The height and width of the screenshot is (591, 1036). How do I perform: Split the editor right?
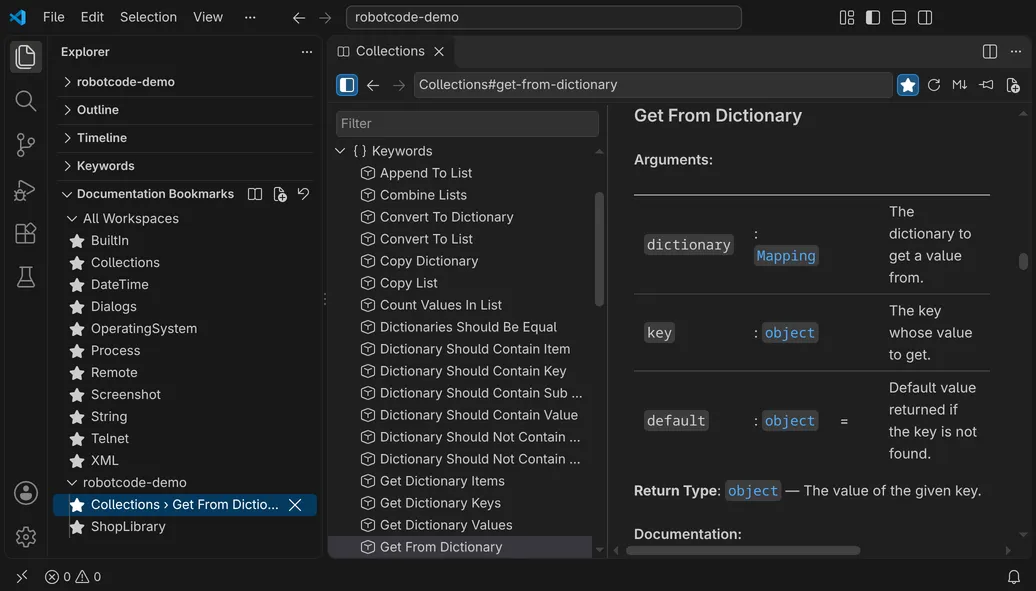point(990,52)
